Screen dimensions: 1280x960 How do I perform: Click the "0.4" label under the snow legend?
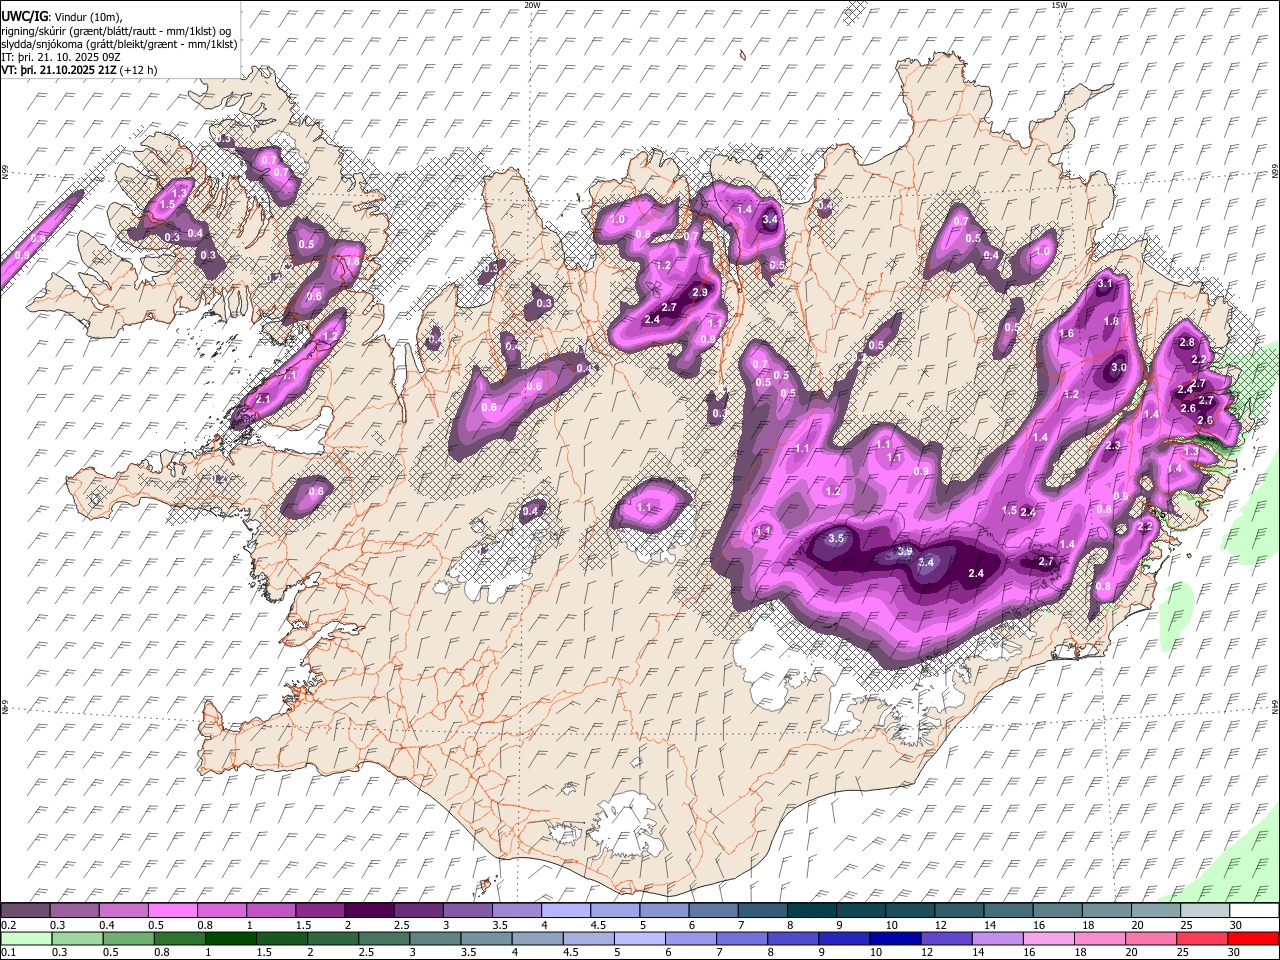pyautogui.click(x=107, y=925)
